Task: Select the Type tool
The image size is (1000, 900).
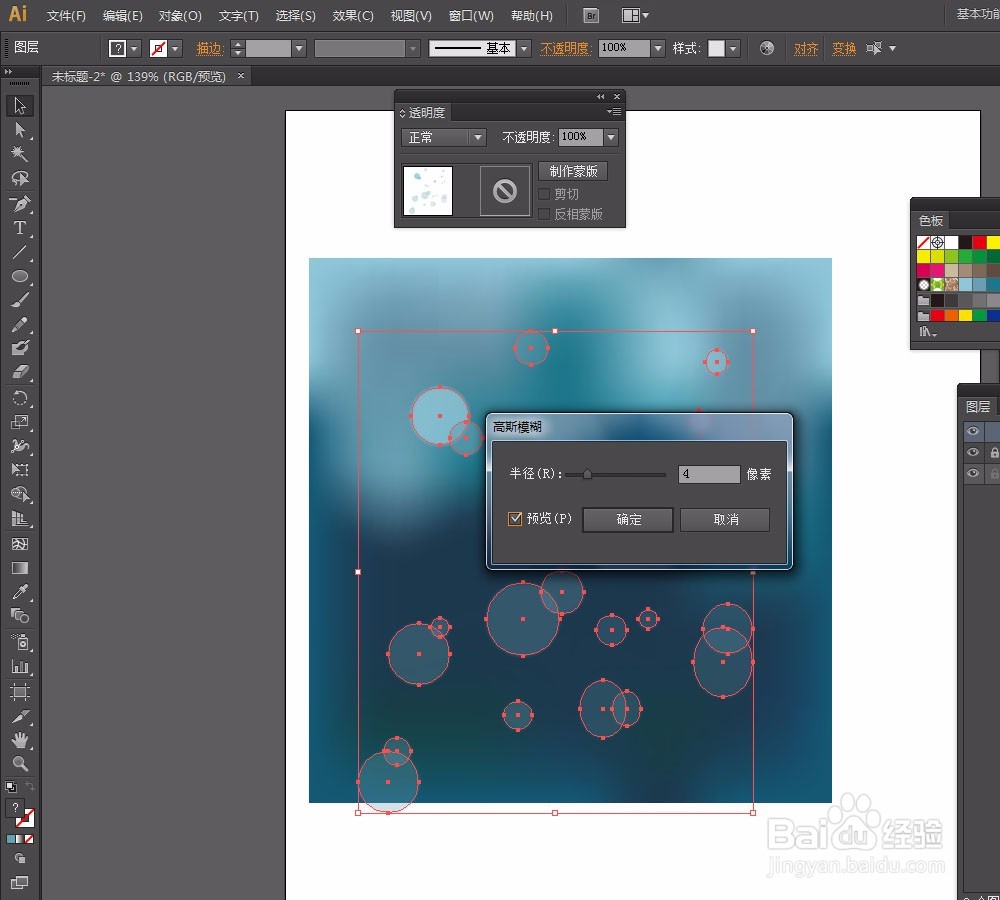Action: (20, 228)
